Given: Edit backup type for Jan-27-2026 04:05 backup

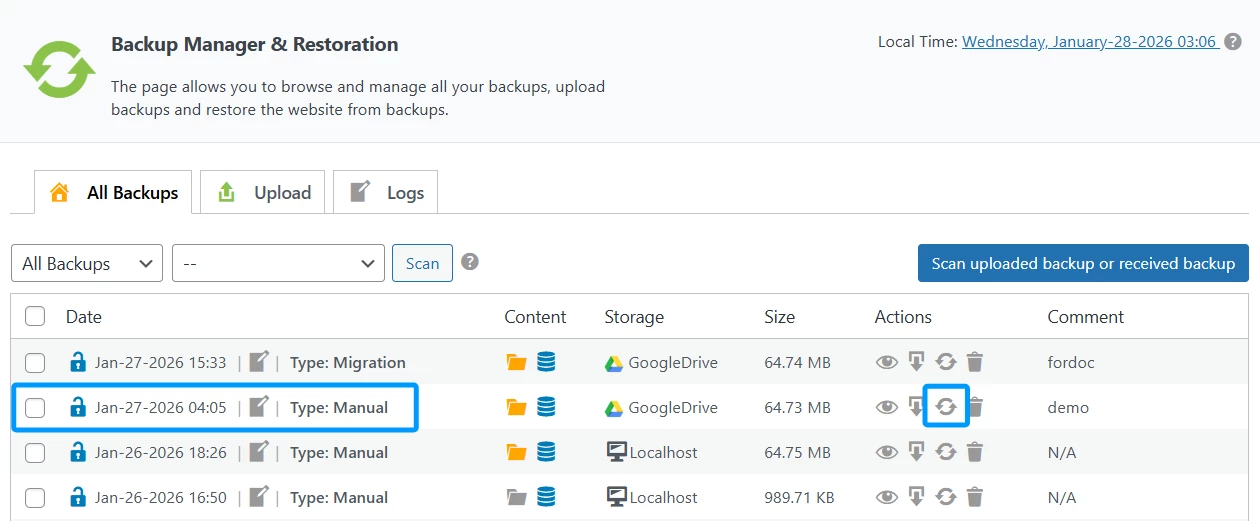Looking at the screenshot, I should coord(259,407).
